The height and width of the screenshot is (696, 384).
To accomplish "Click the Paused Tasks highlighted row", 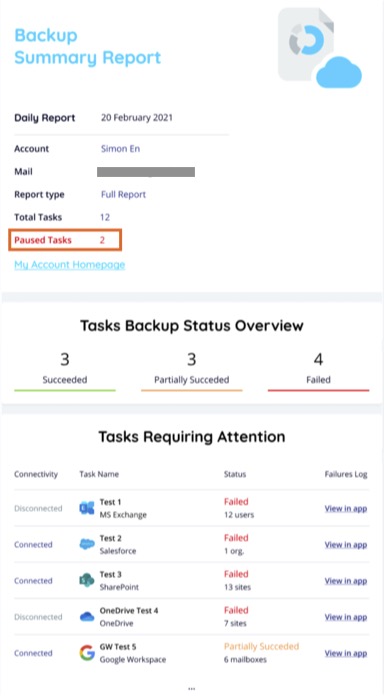I will pyautogui.click(x=65, y=240).
